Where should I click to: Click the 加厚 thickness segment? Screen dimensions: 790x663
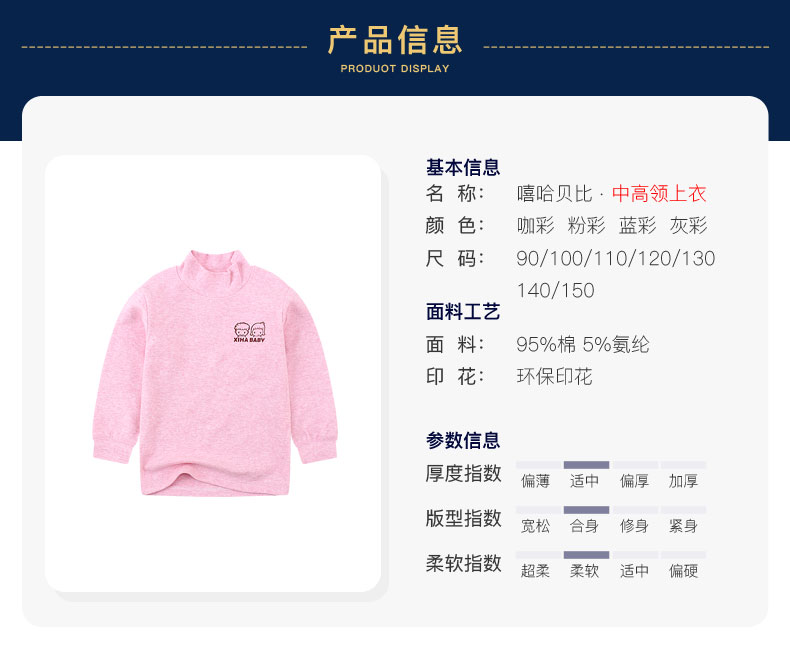pos(684,465)
